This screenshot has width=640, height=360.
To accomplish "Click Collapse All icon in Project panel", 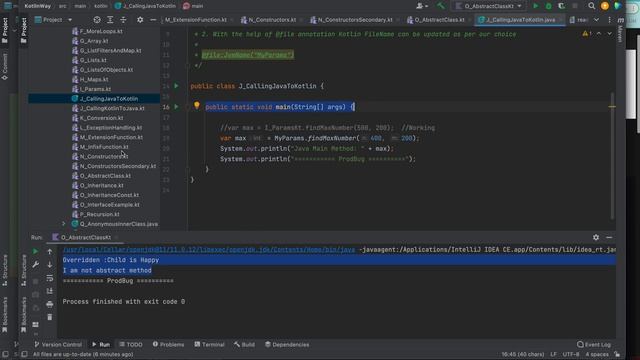I will point(123,20).
